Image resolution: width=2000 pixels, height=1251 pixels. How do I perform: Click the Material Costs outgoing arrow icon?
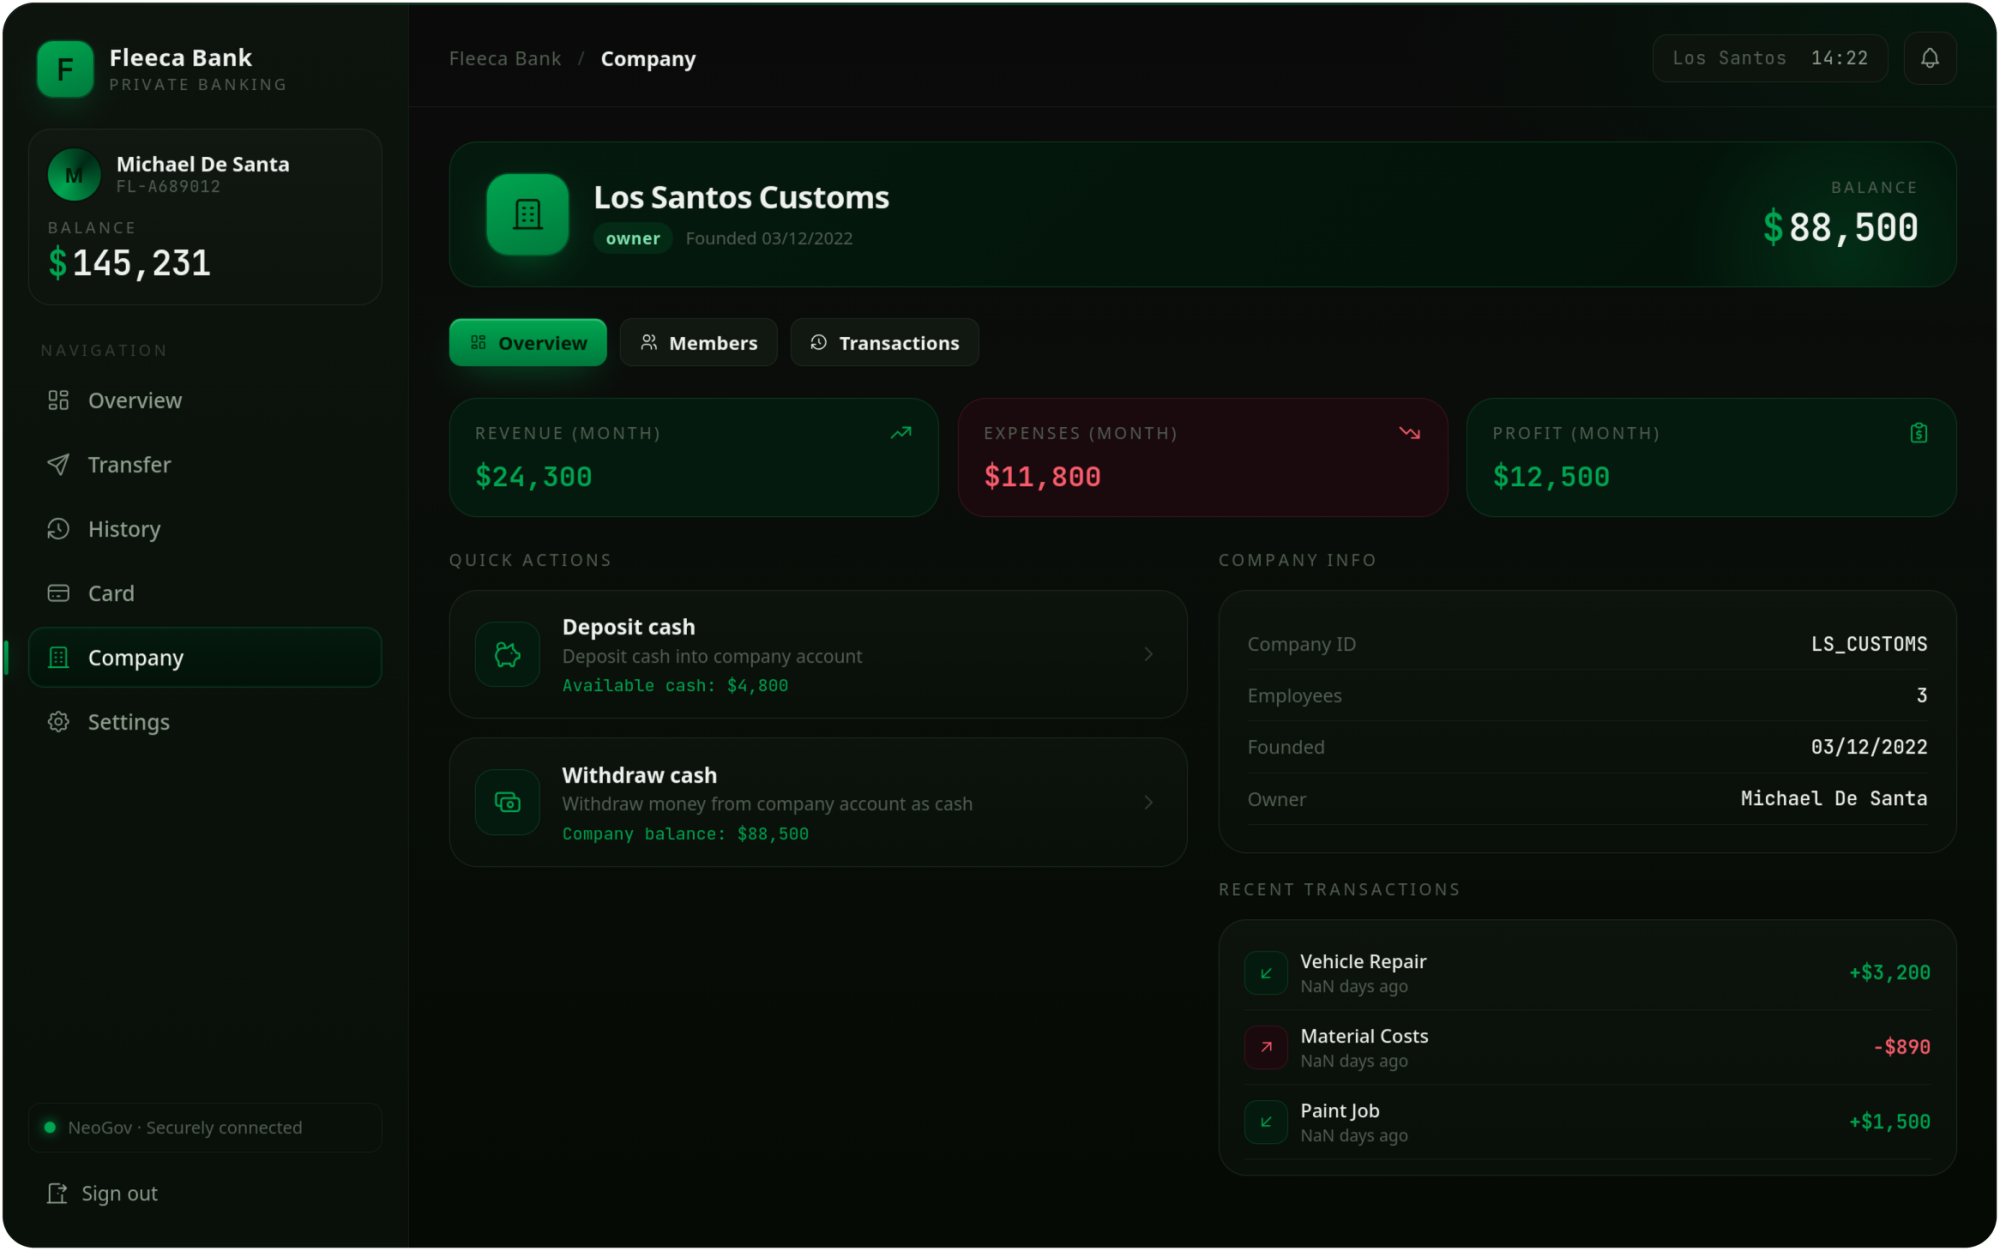tap(1266, 1047)
